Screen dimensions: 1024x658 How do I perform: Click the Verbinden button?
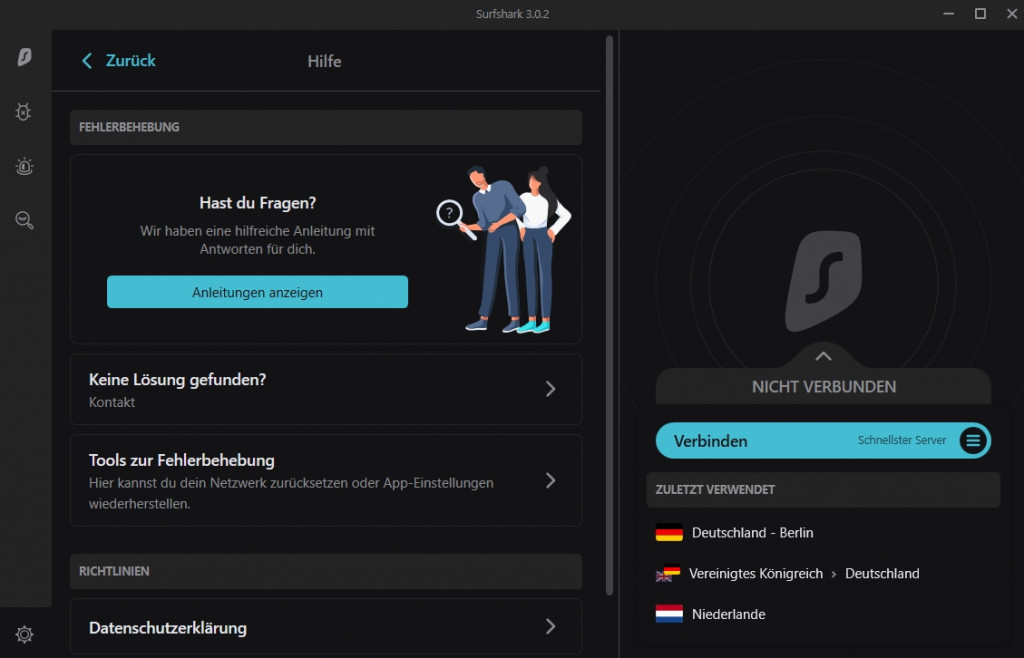pyautogui.click(x=823, y=441)
